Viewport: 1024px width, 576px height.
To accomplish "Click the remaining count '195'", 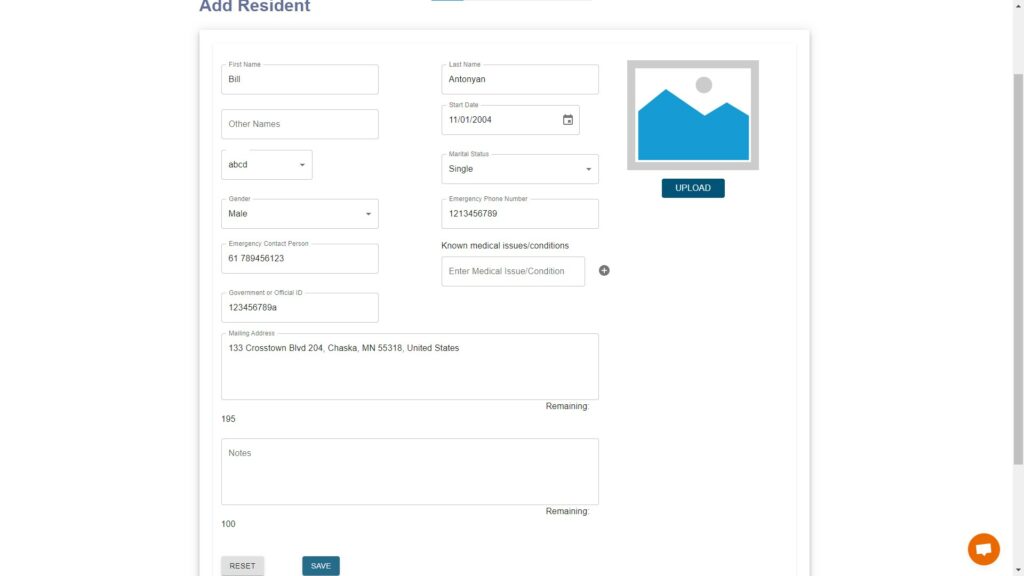I will 228,419.
